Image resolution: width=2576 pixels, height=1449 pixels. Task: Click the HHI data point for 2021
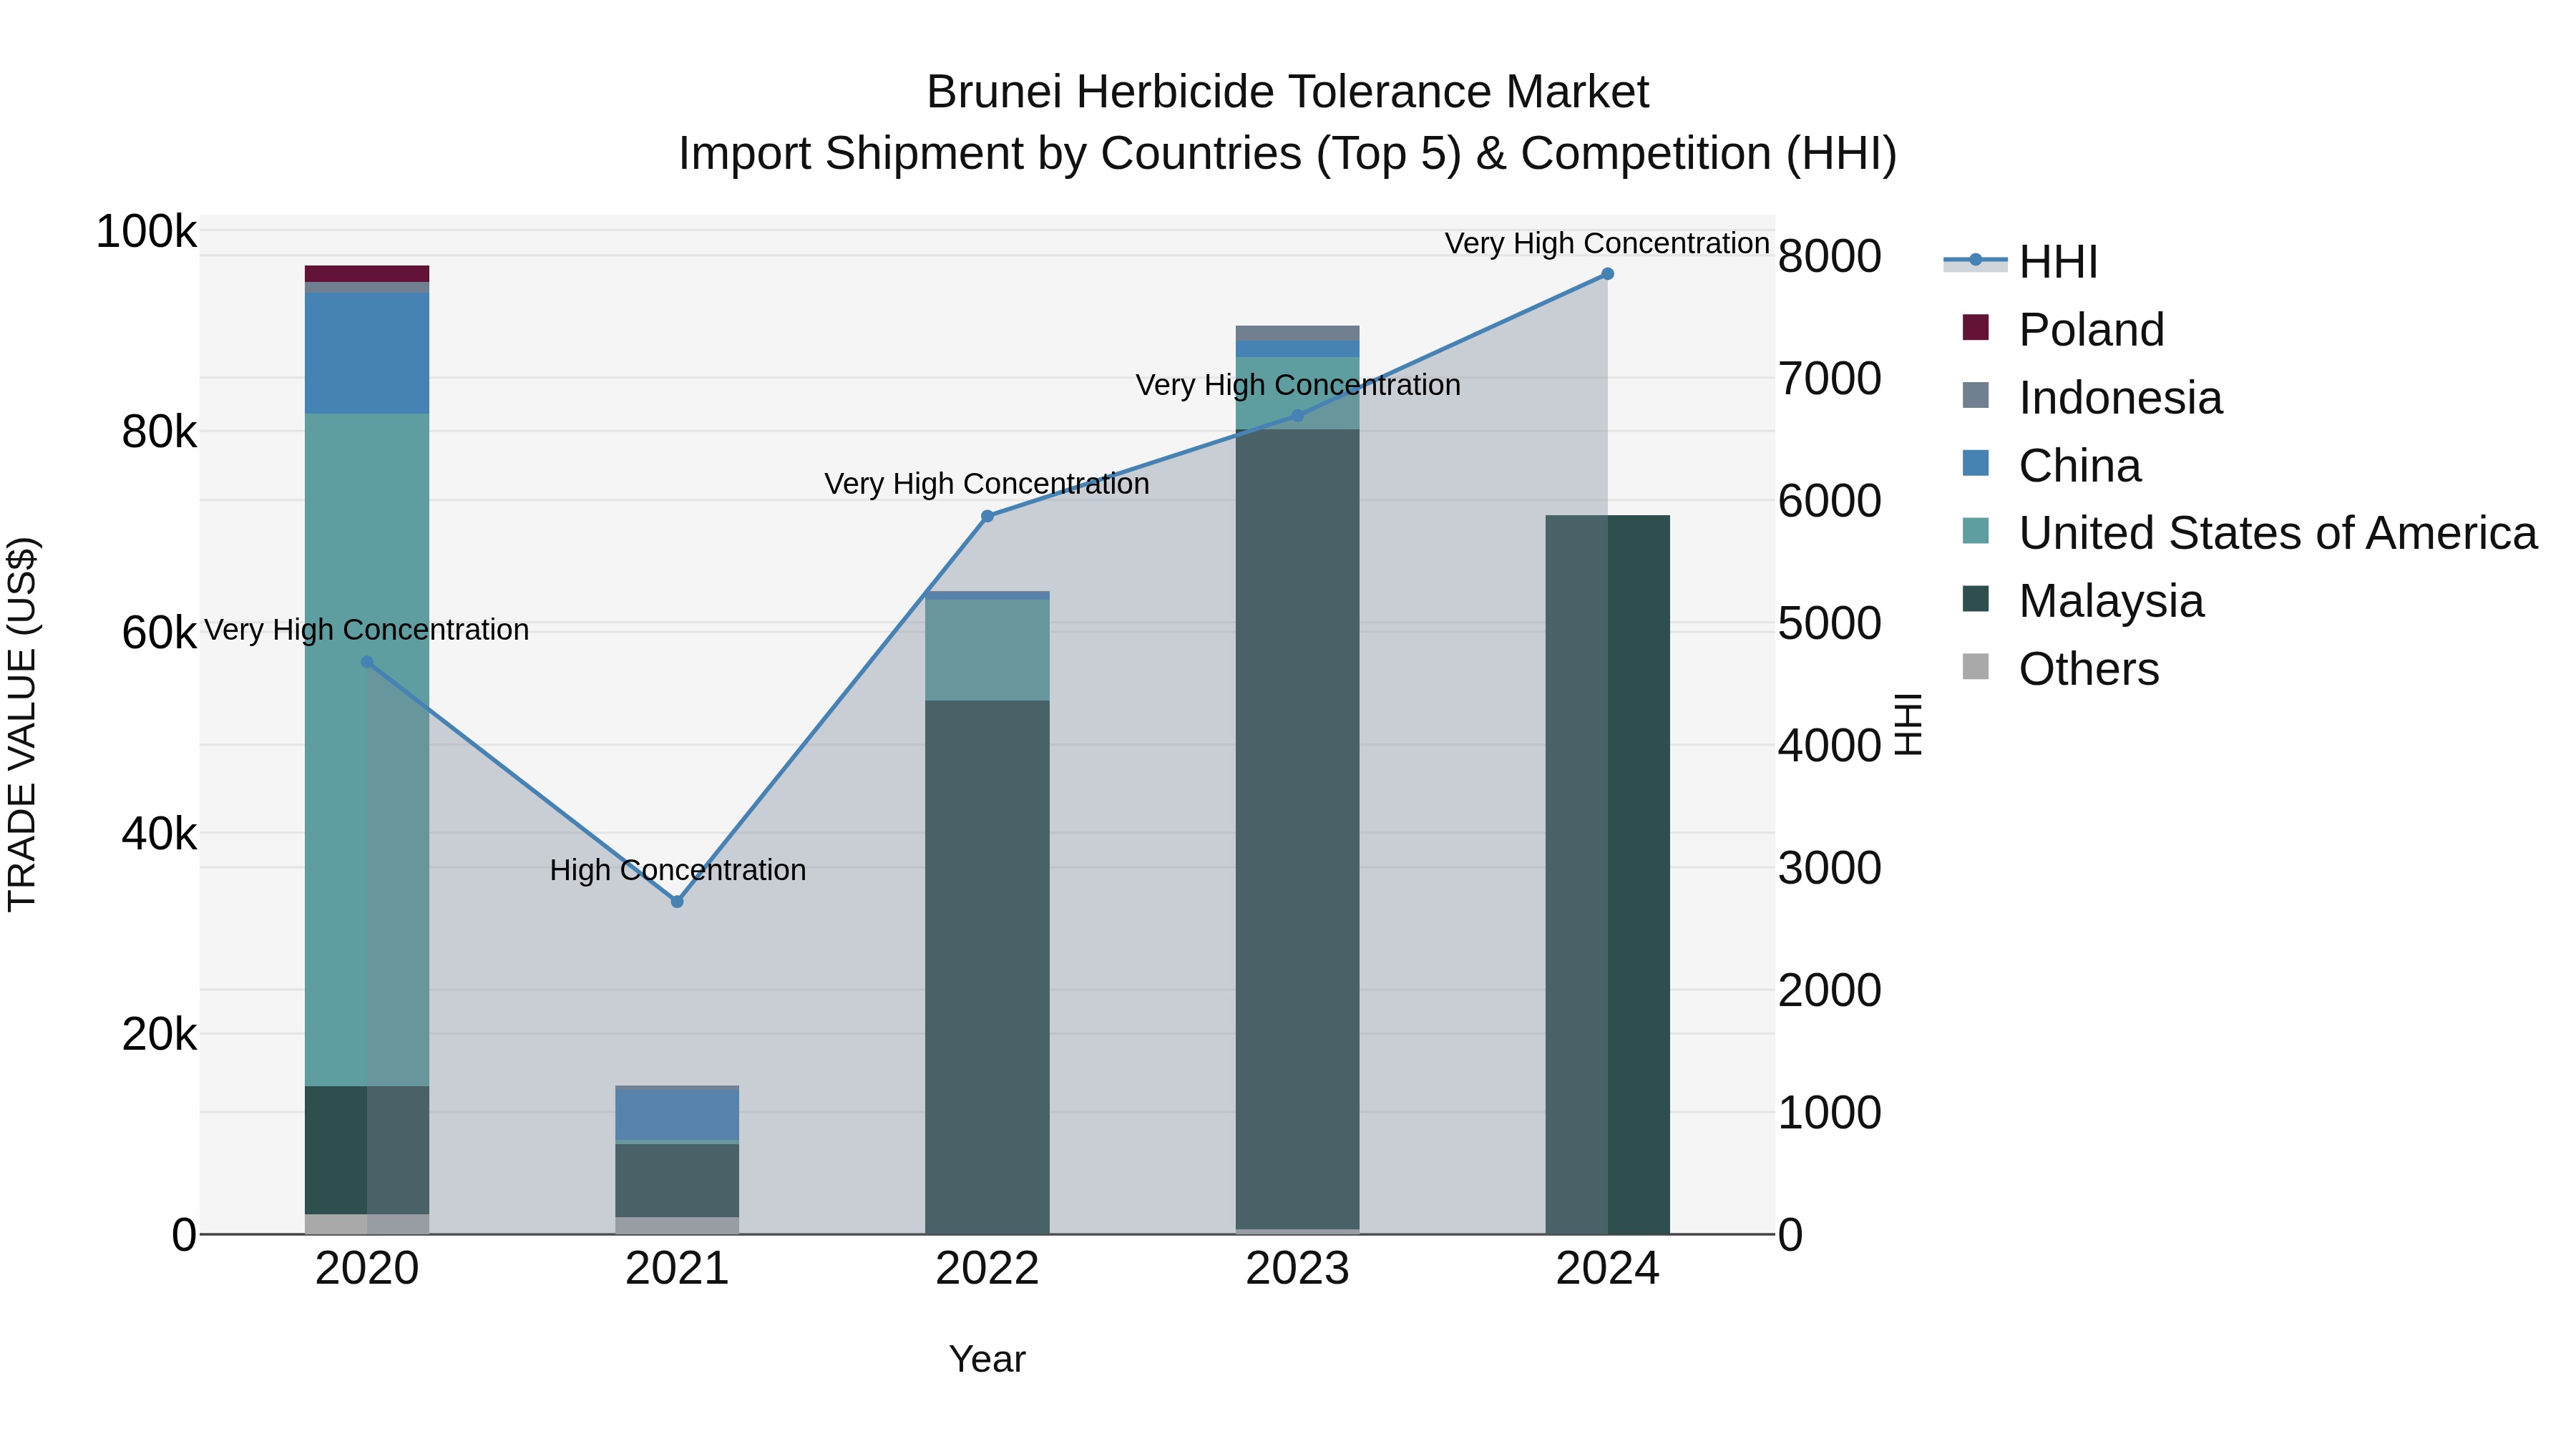pos(677,901)
